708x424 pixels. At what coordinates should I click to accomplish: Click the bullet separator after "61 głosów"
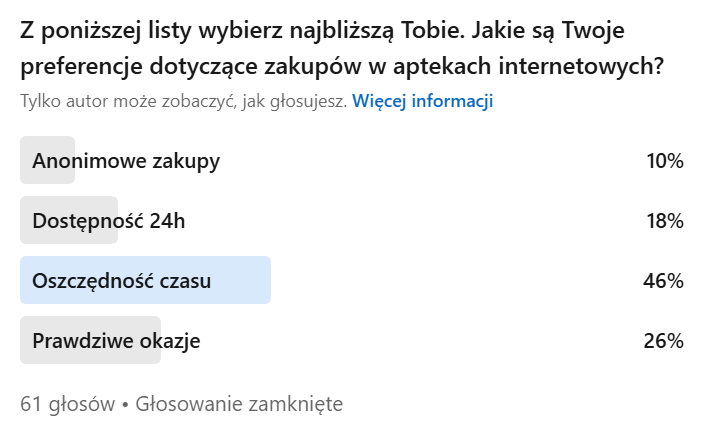pos(126,404)
